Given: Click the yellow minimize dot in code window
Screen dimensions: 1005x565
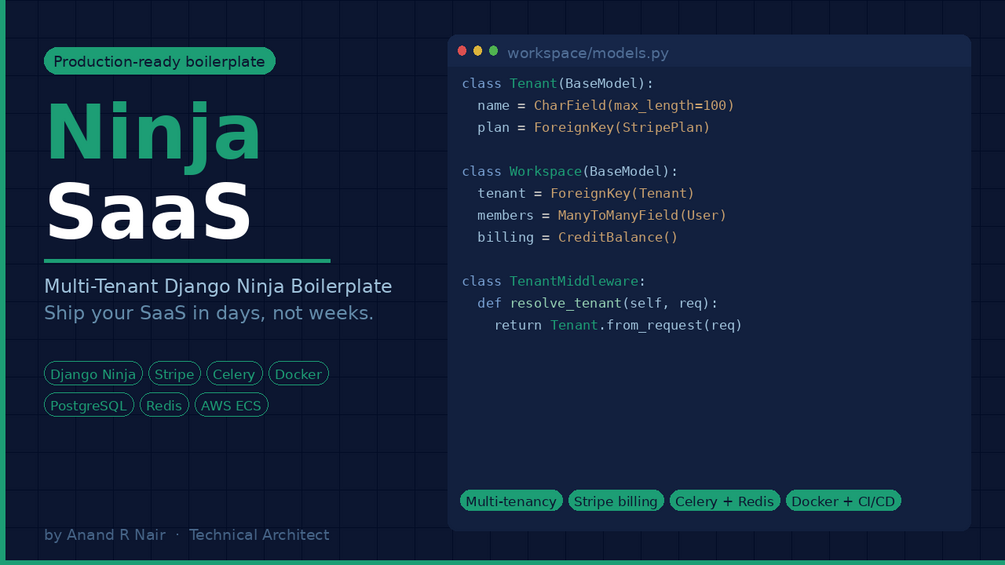Looking at the screenshot, I should (x=478, y=51).
